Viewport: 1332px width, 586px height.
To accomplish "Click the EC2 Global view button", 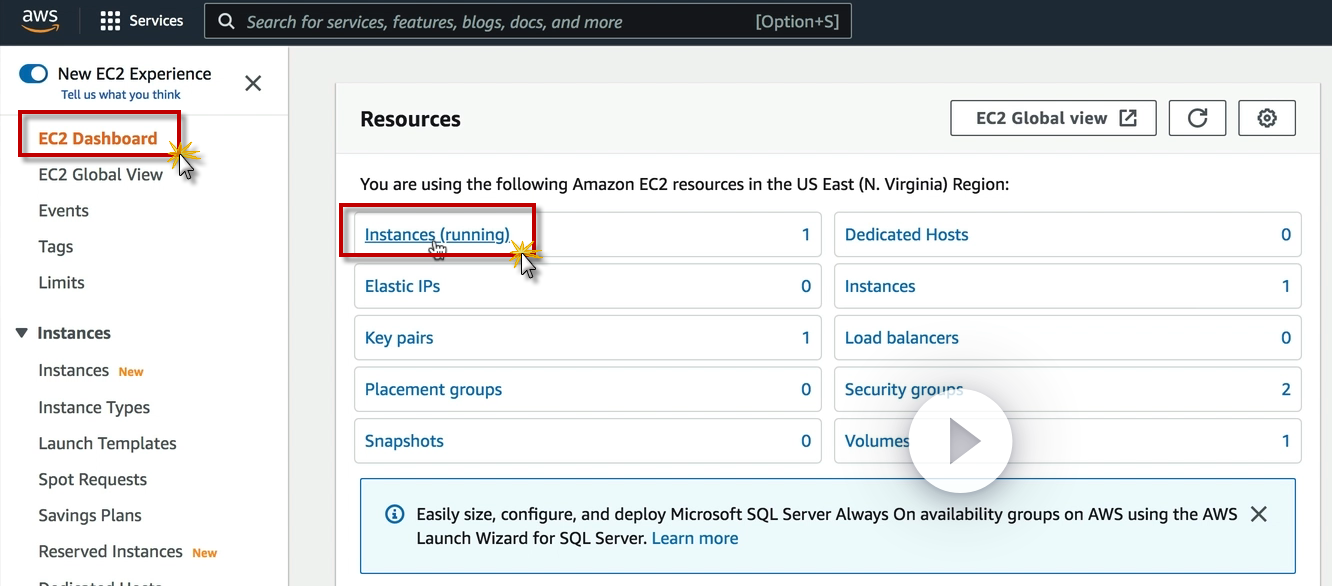I will pos(1053,118).
